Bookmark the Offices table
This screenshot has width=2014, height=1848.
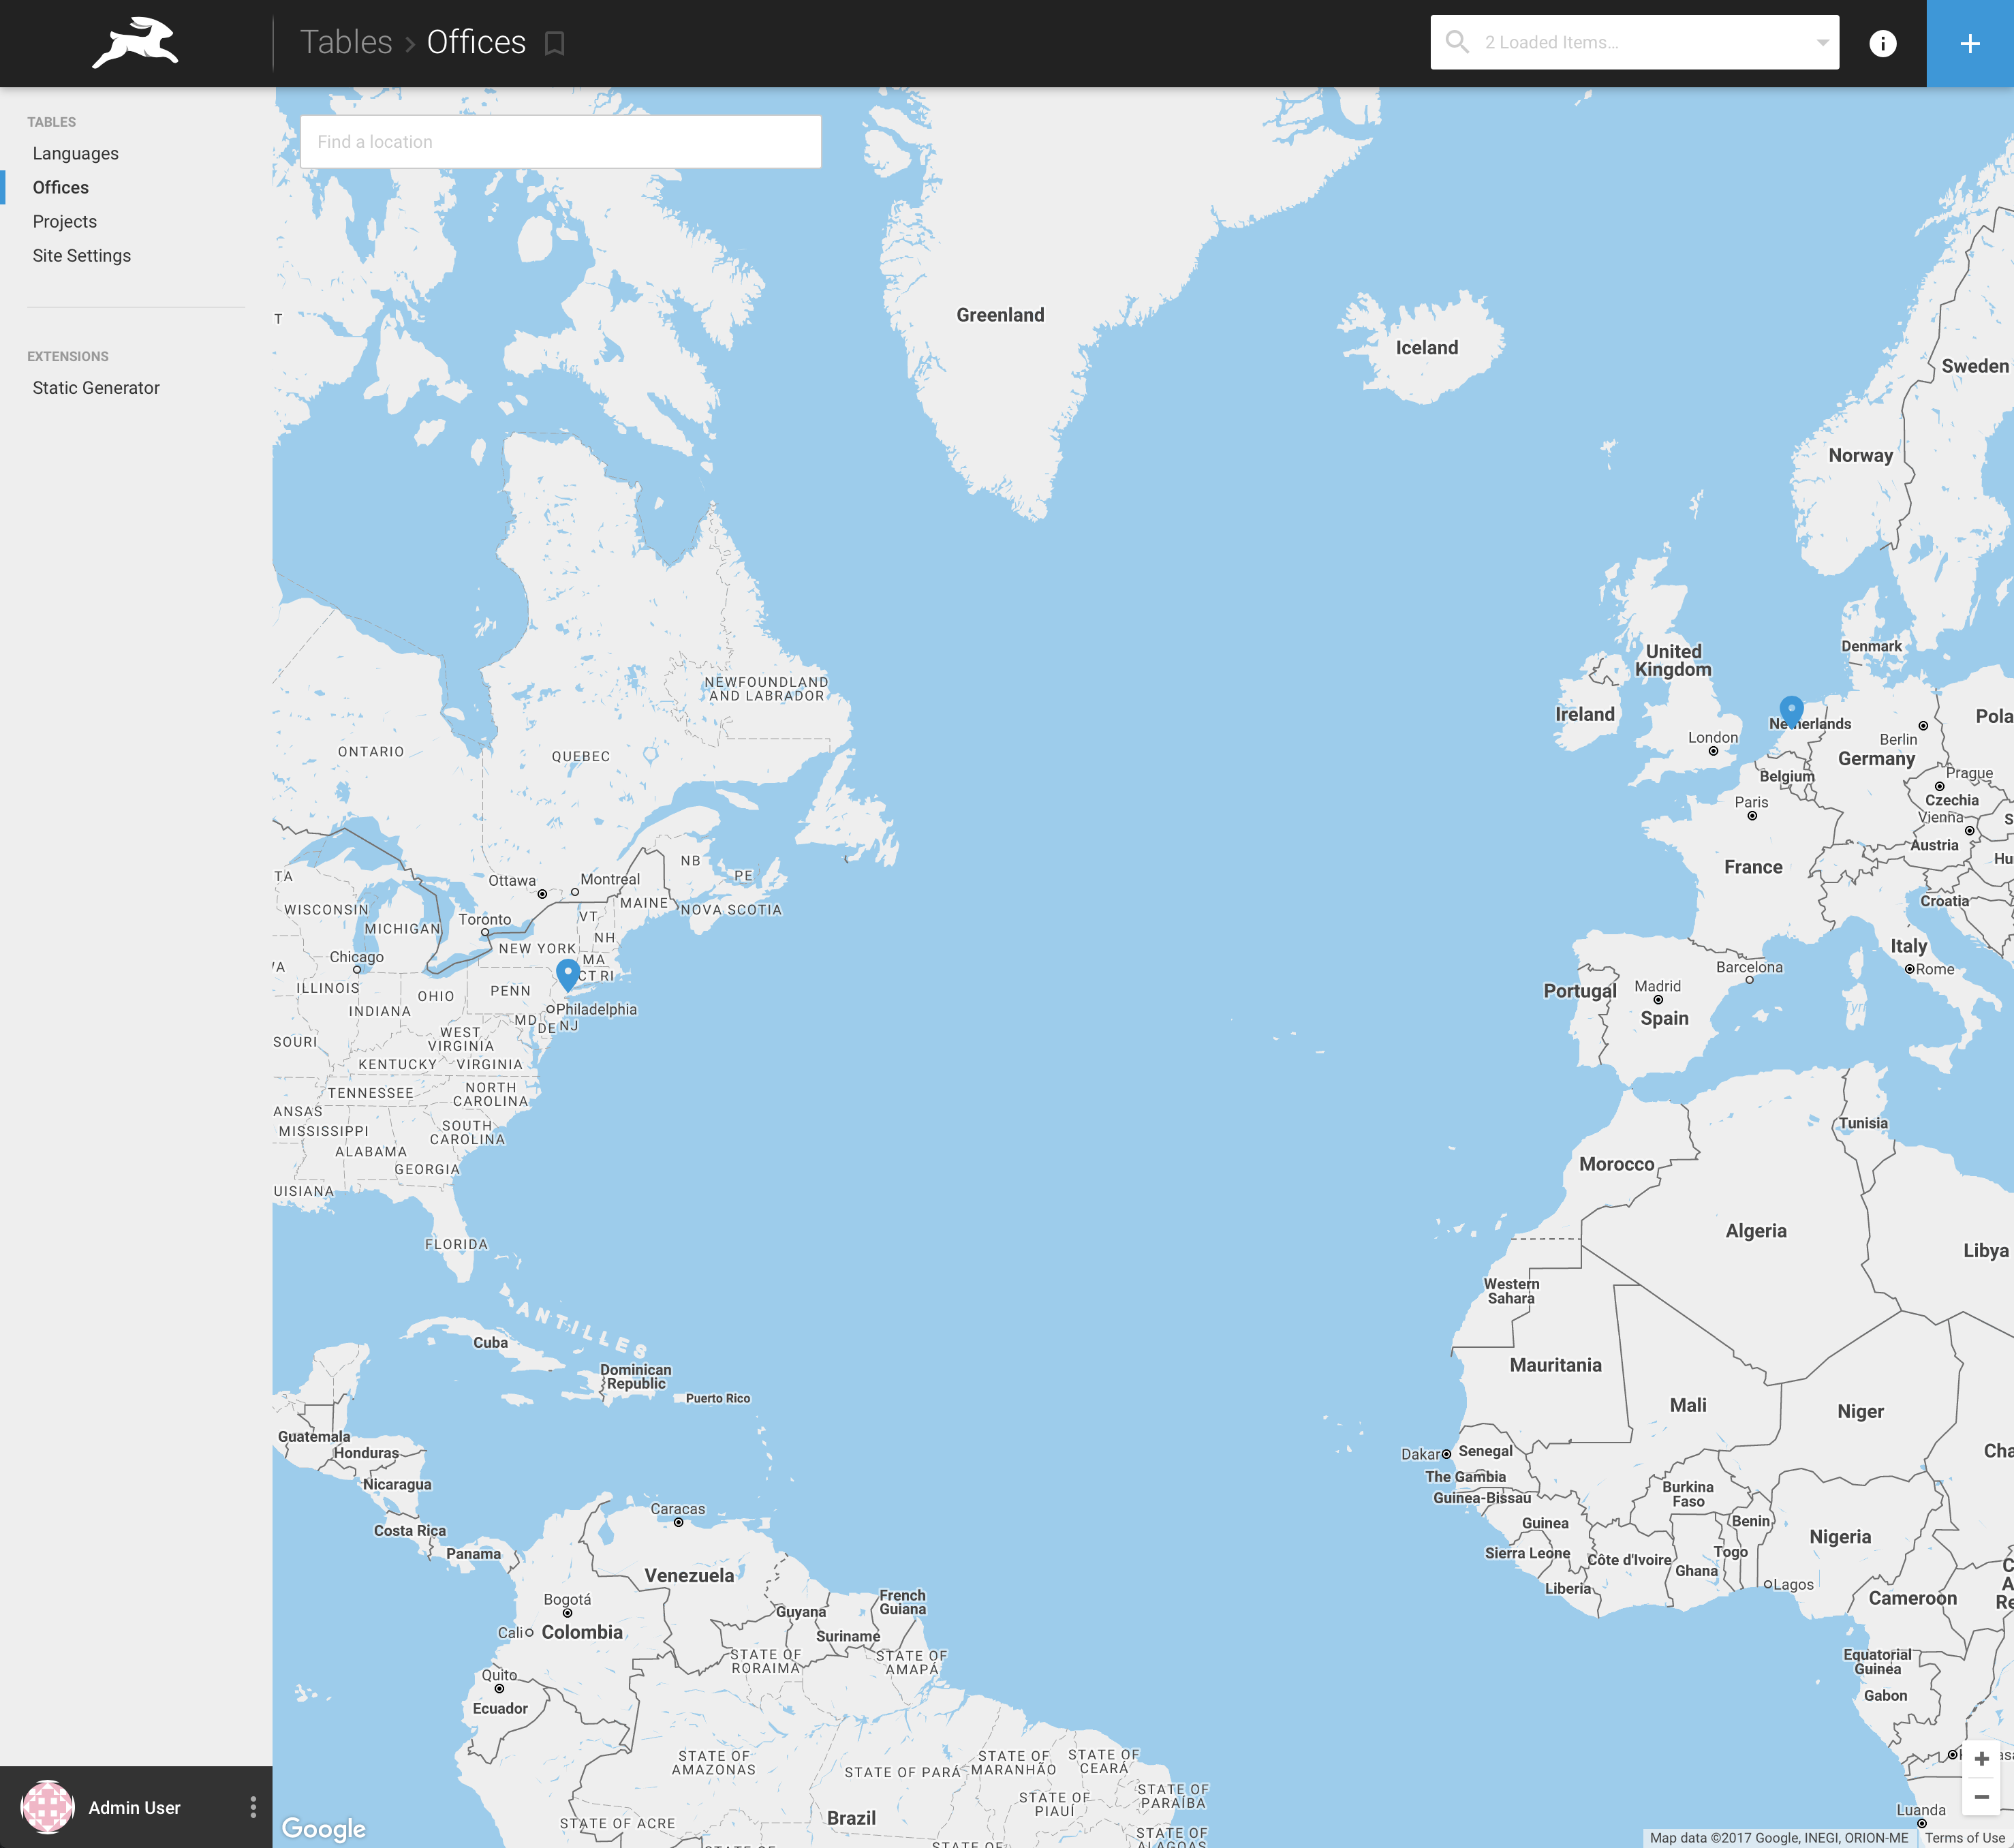click(x=555, y=43)
